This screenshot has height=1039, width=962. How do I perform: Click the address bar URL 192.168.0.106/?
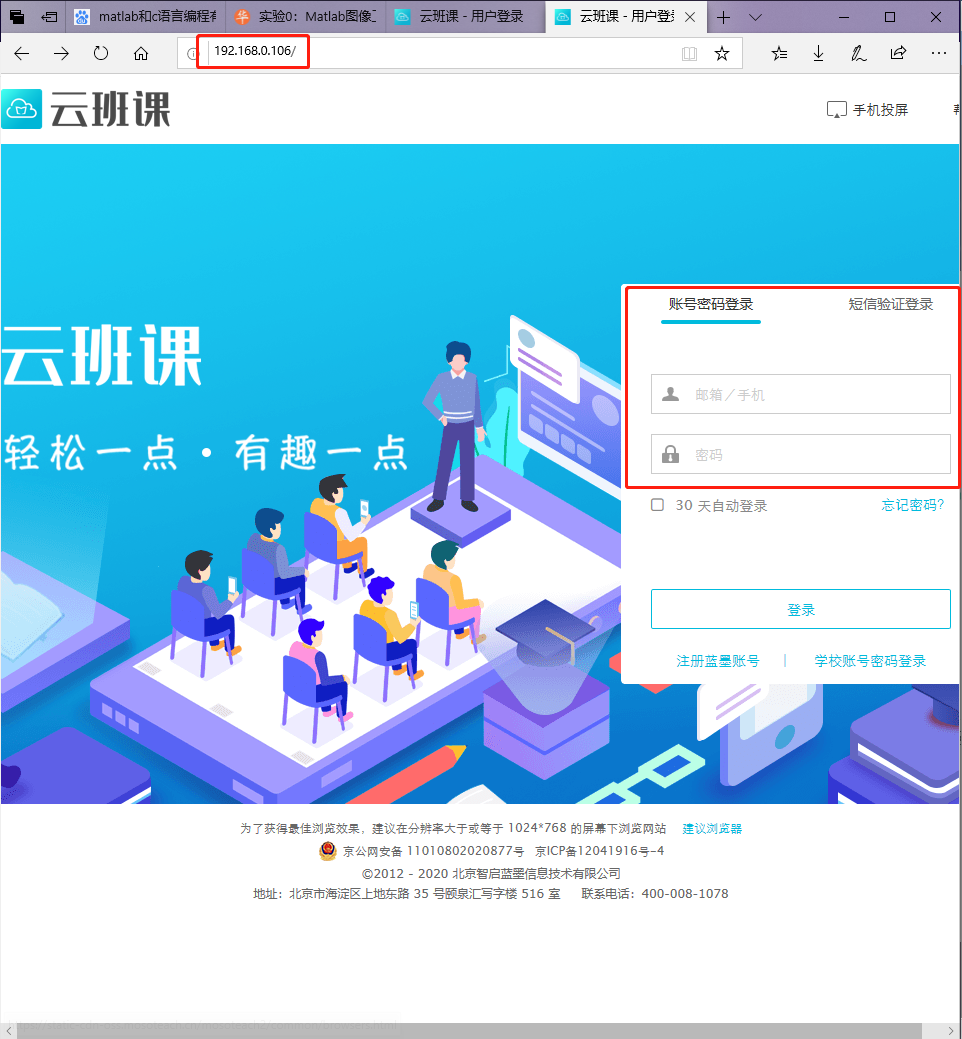click(x=254, y=51)
